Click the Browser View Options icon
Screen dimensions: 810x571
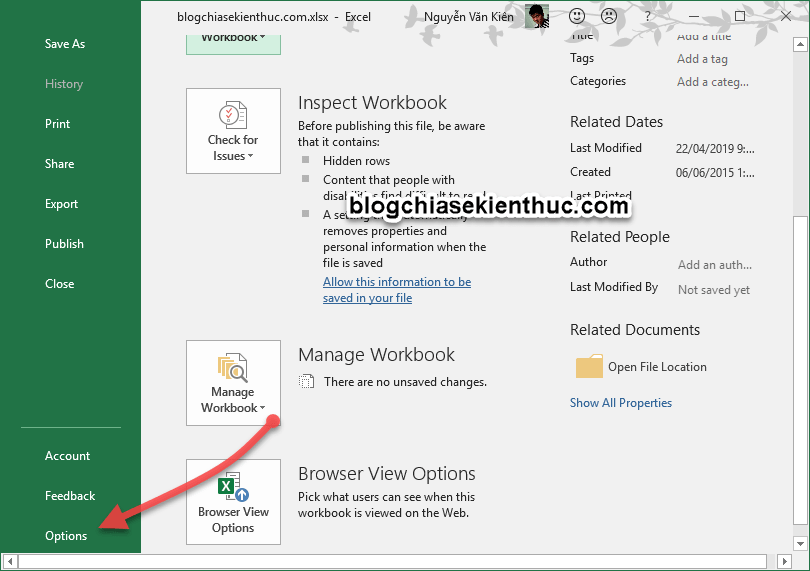pyautogui.click(x=233, y=502)
